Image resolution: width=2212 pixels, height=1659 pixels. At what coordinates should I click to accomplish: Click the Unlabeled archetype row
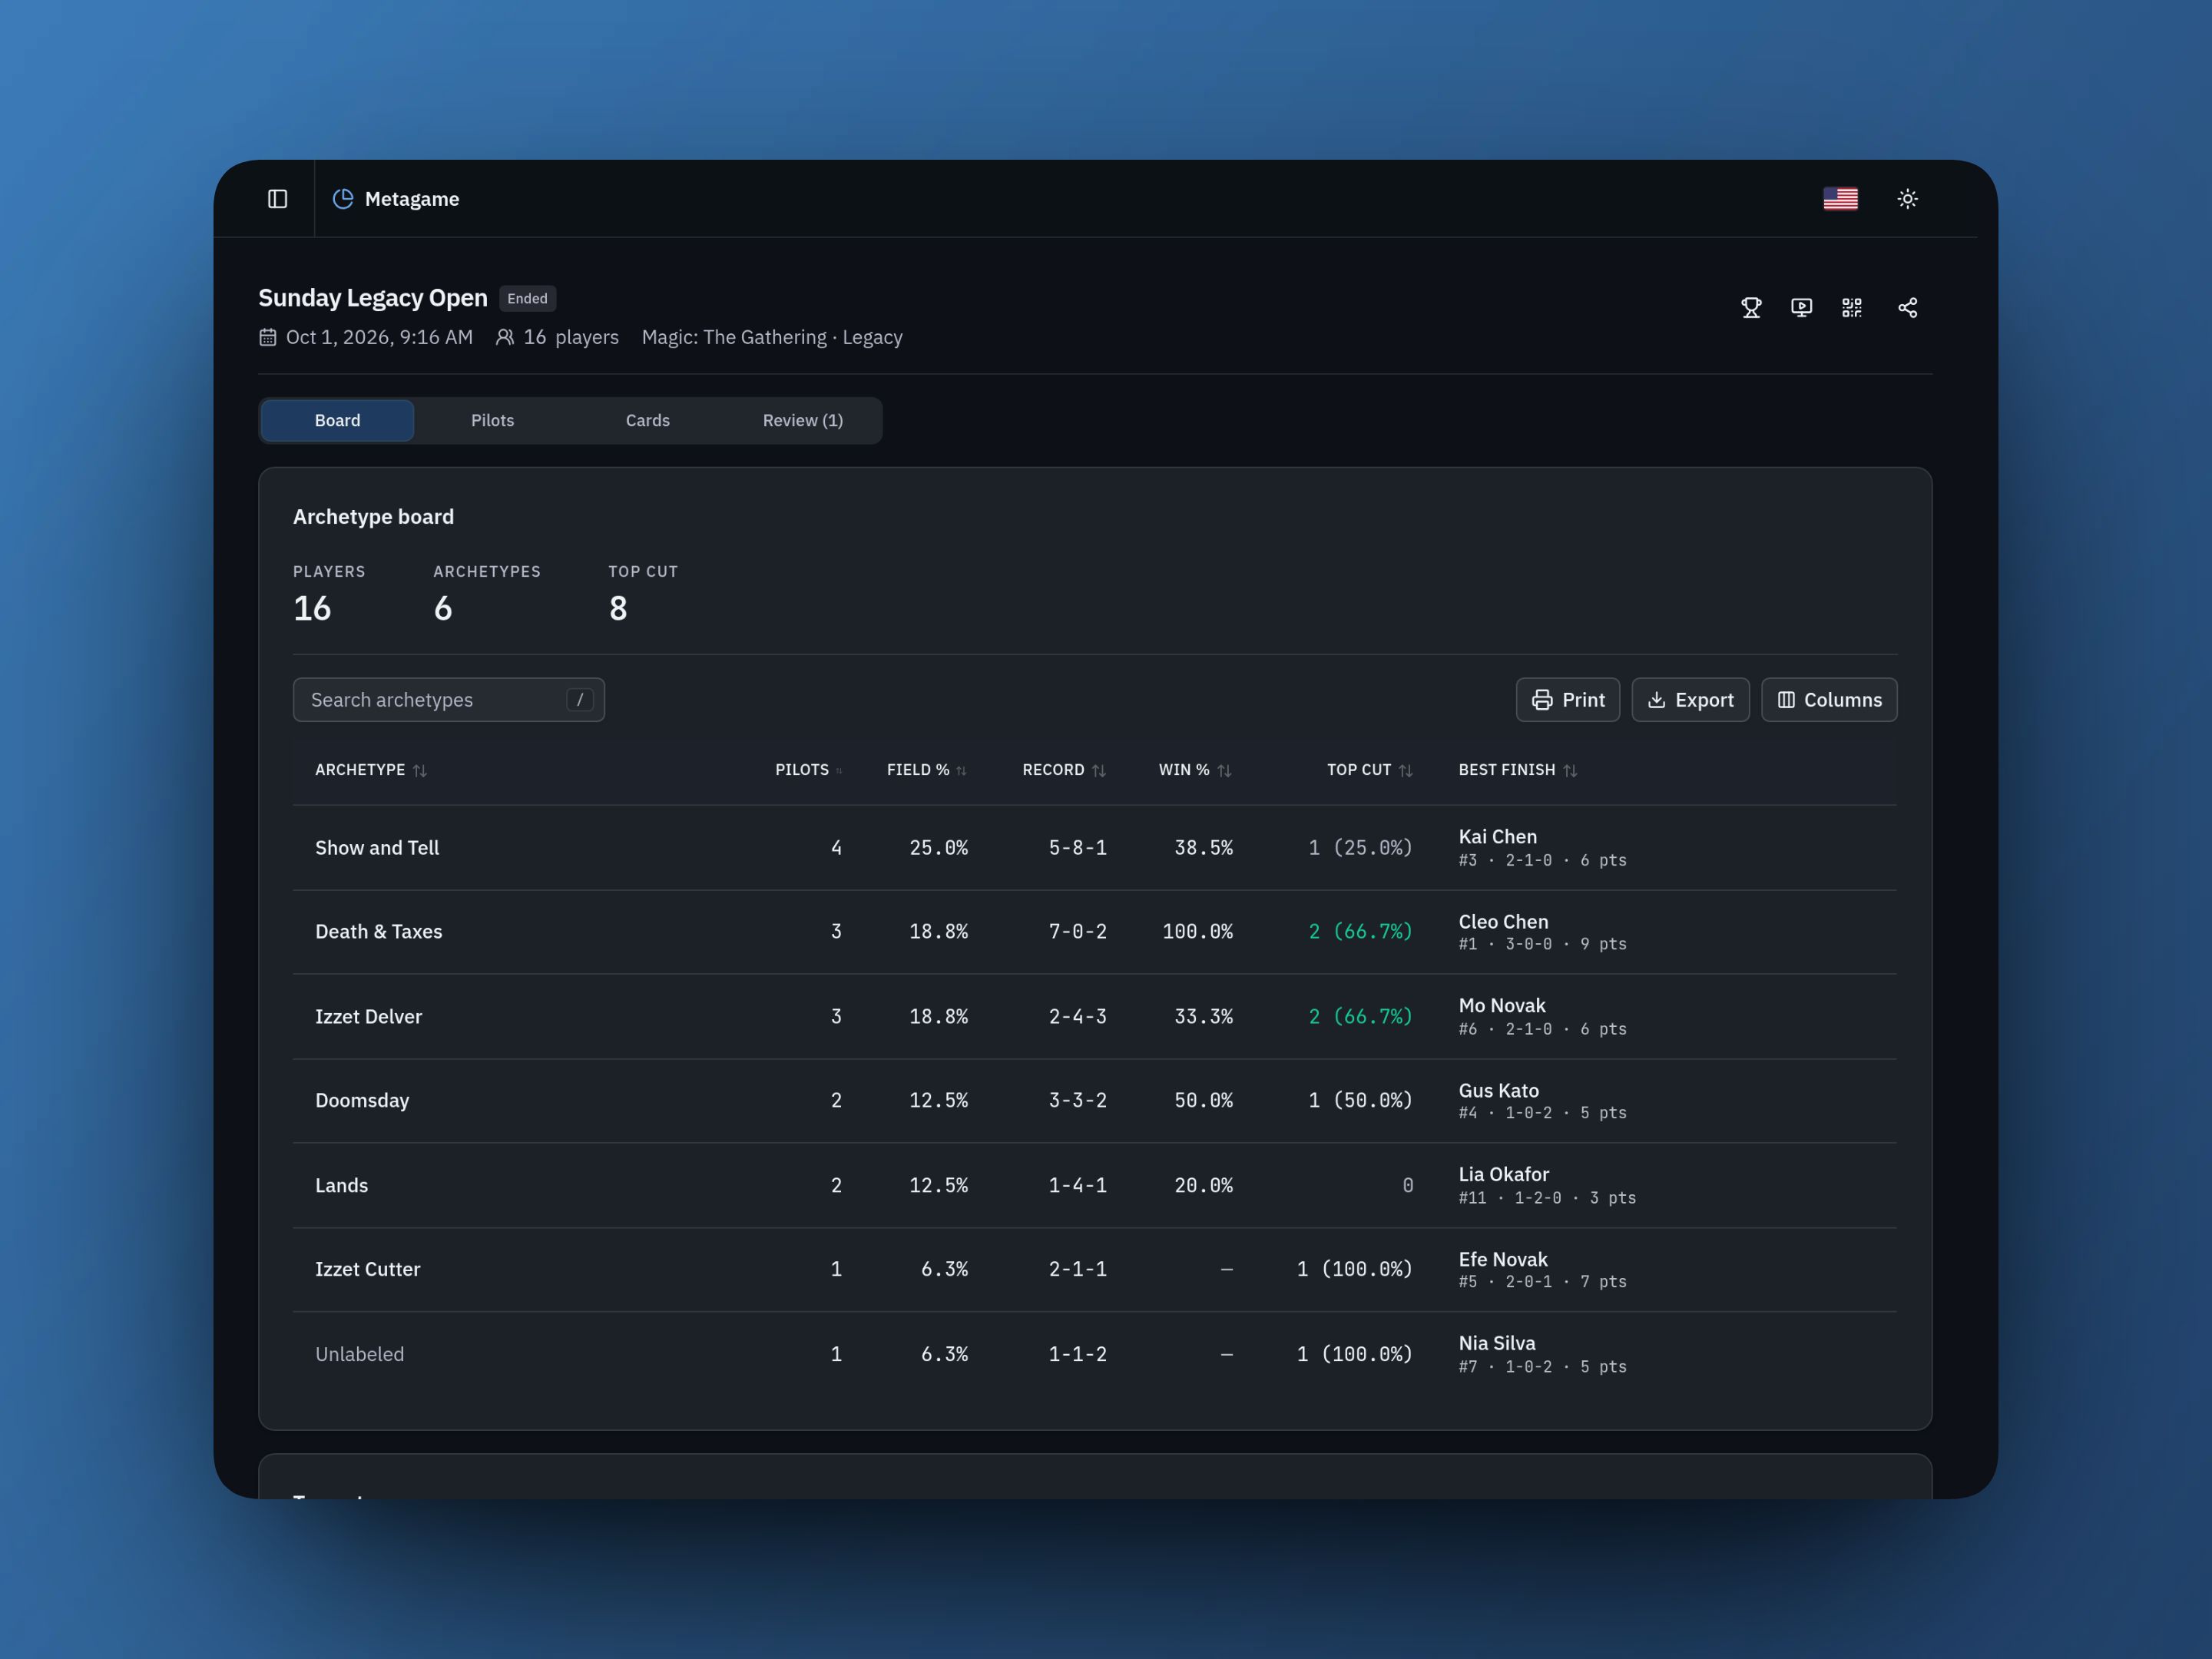1095,1355
